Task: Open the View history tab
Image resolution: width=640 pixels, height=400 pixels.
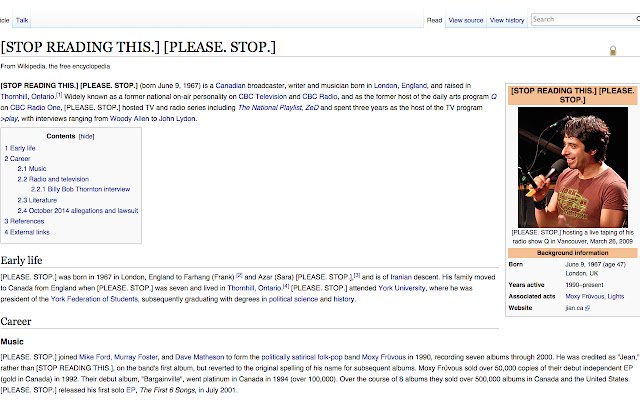Action: point(507,20)
